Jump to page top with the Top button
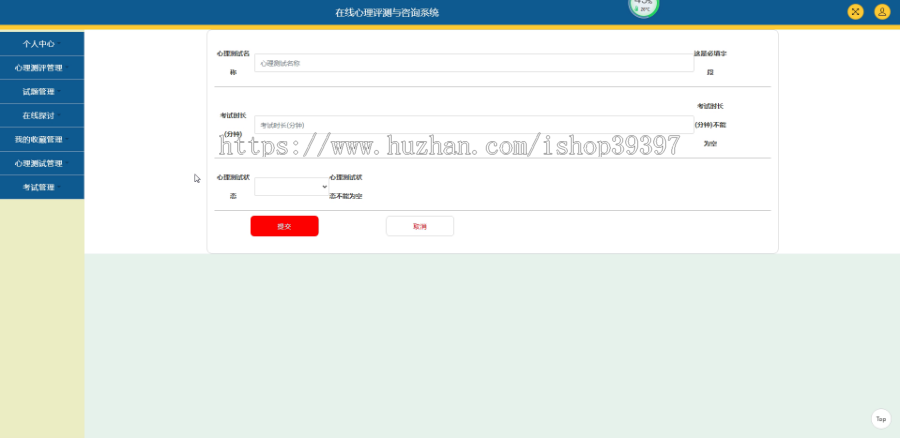 point(881,419)
